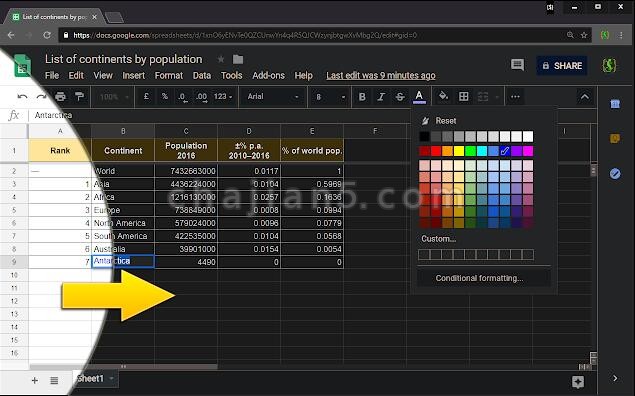The height and width of the screenshot is (396, 635).
Task: Hide the menus with the up chevron
Action: (584, 97)
